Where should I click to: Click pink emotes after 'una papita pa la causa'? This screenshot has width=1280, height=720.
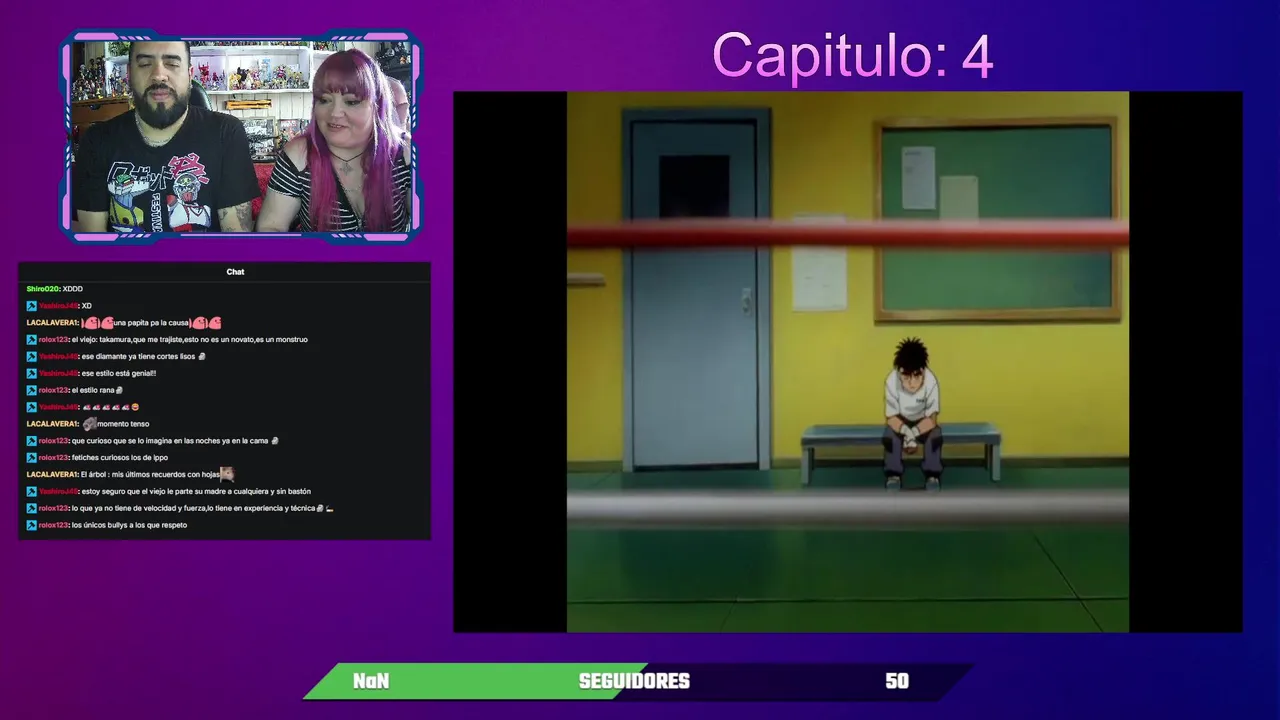point(206,323)
